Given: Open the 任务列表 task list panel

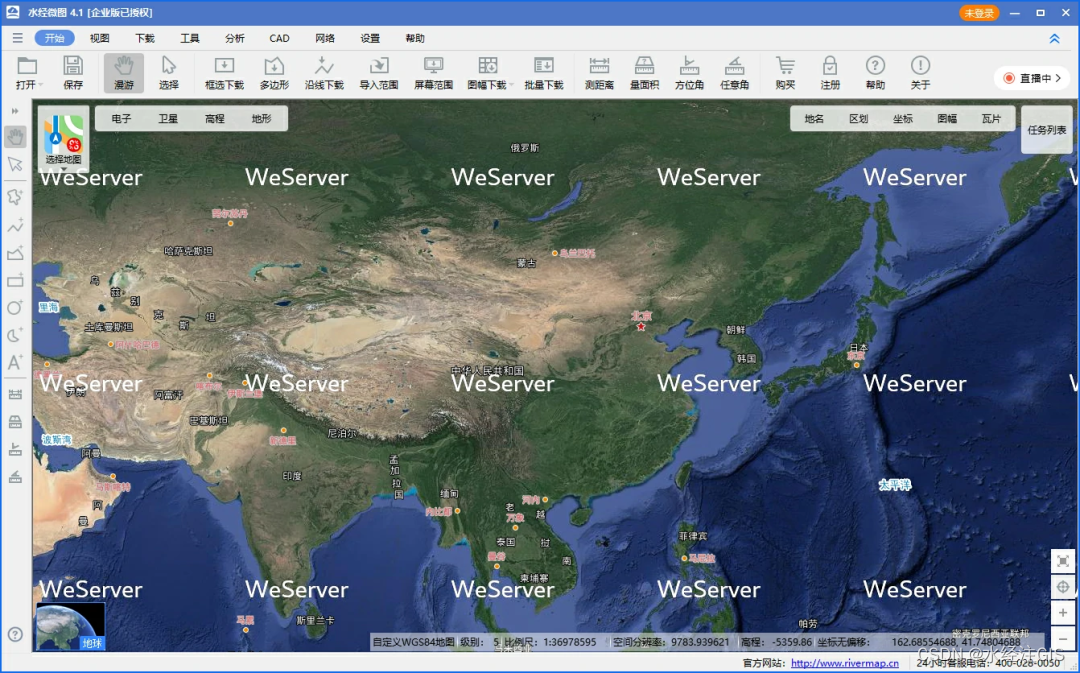Looking at the screenshot, I should coord(1047,130).
